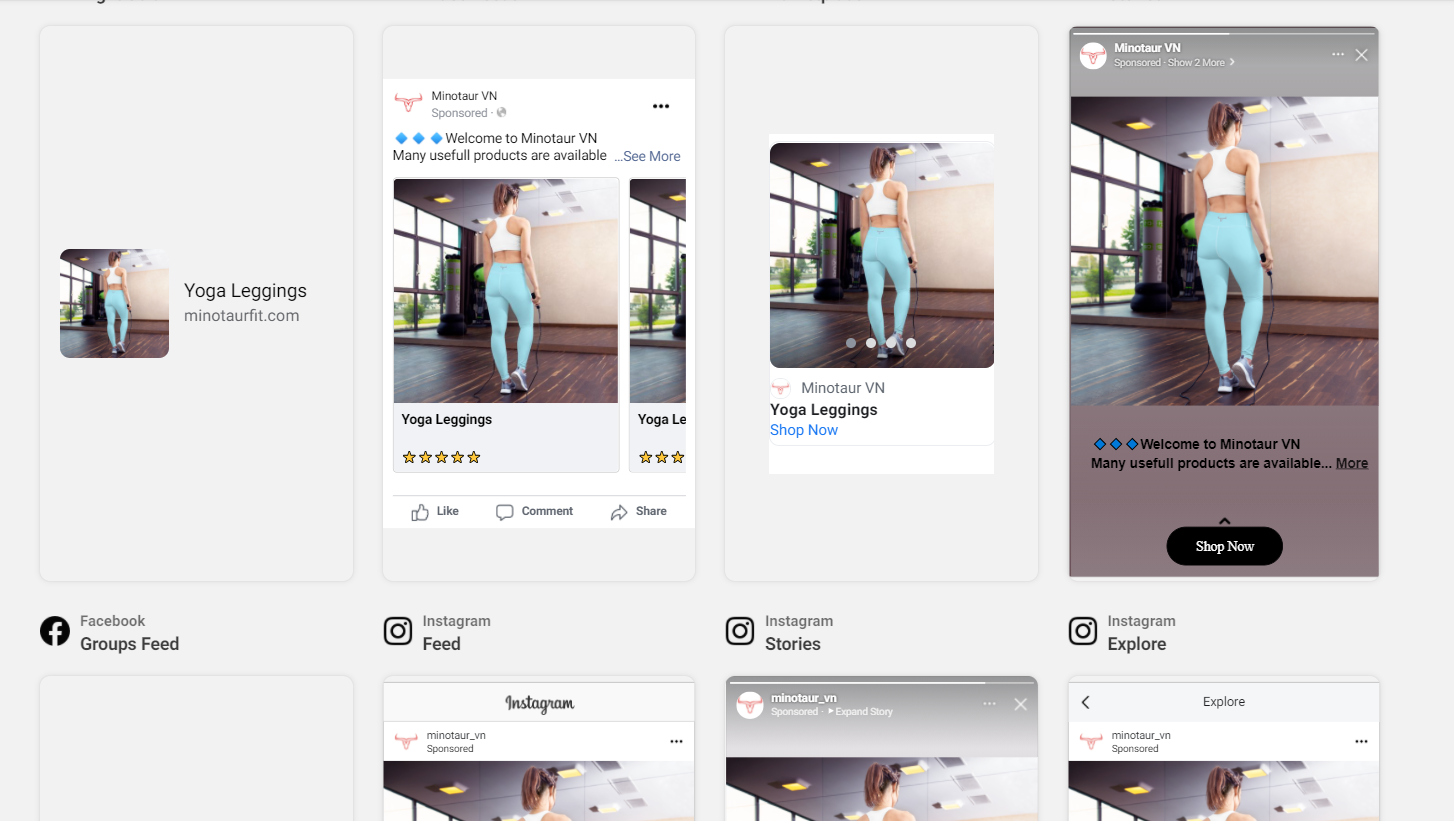The width and height of the screenshot is (1454, 821).
Task: Click the Facebook logo beside Groups Feed
Action: [55, 632]
